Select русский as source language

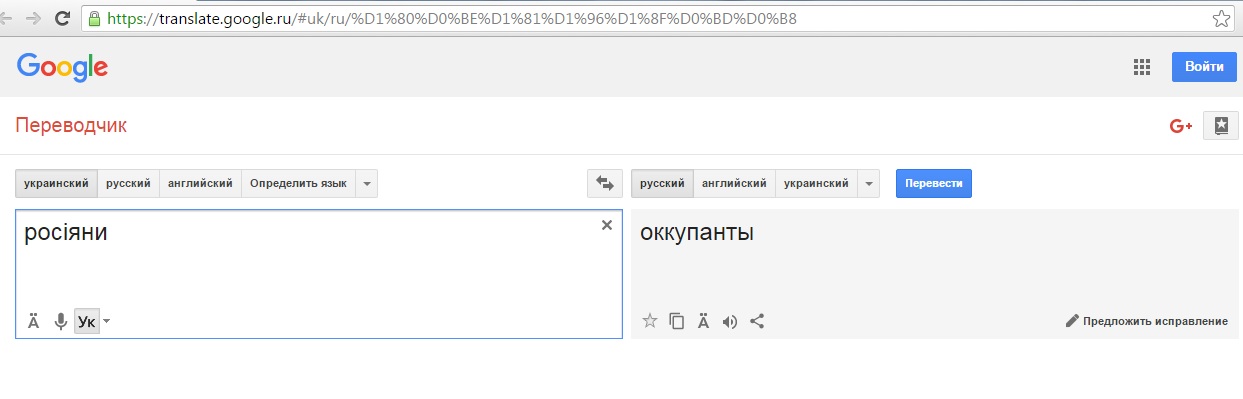pyautogui.click(x=128, y=183)
